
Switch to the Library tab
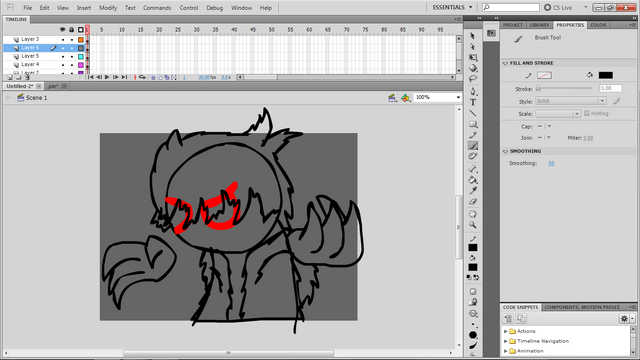pyautogui.click(x=539, y=25)
